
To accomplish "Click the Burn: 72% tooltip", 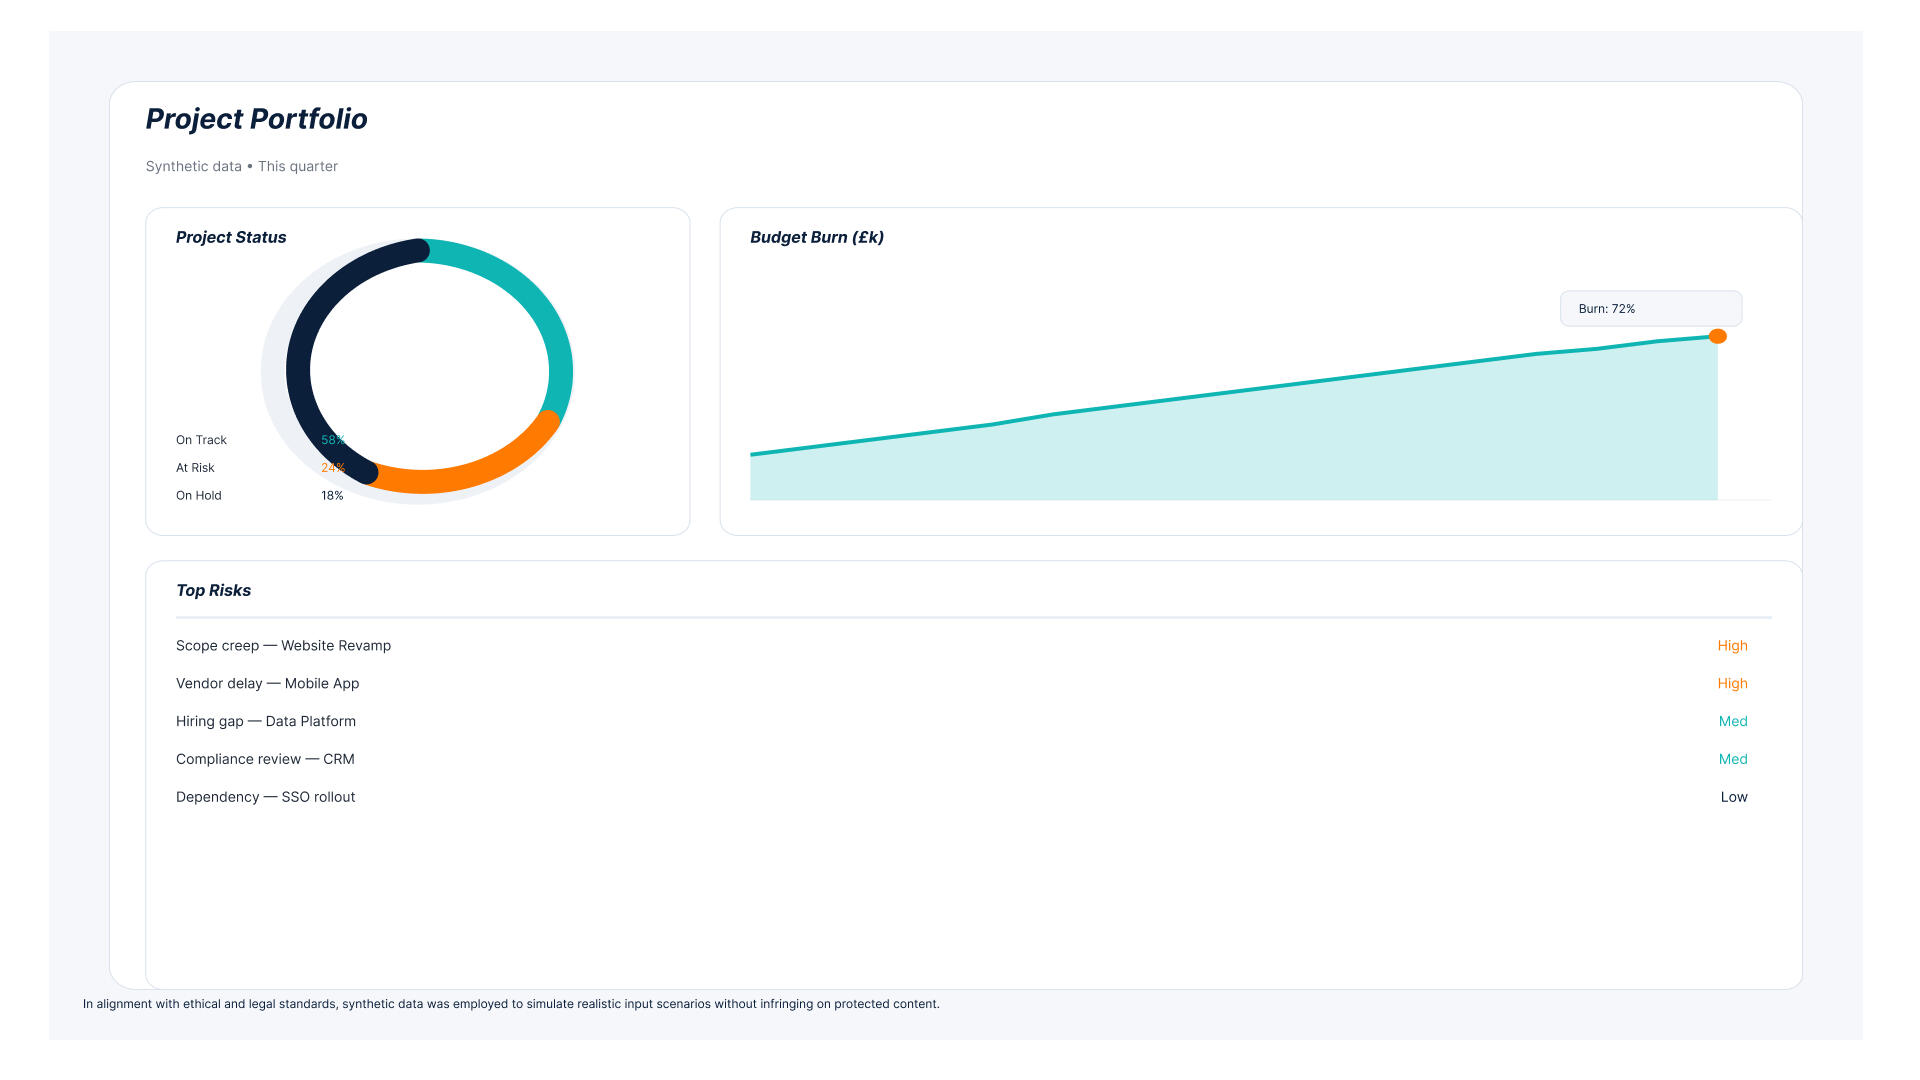I will pyautogui.click(x=1650, y=309).
